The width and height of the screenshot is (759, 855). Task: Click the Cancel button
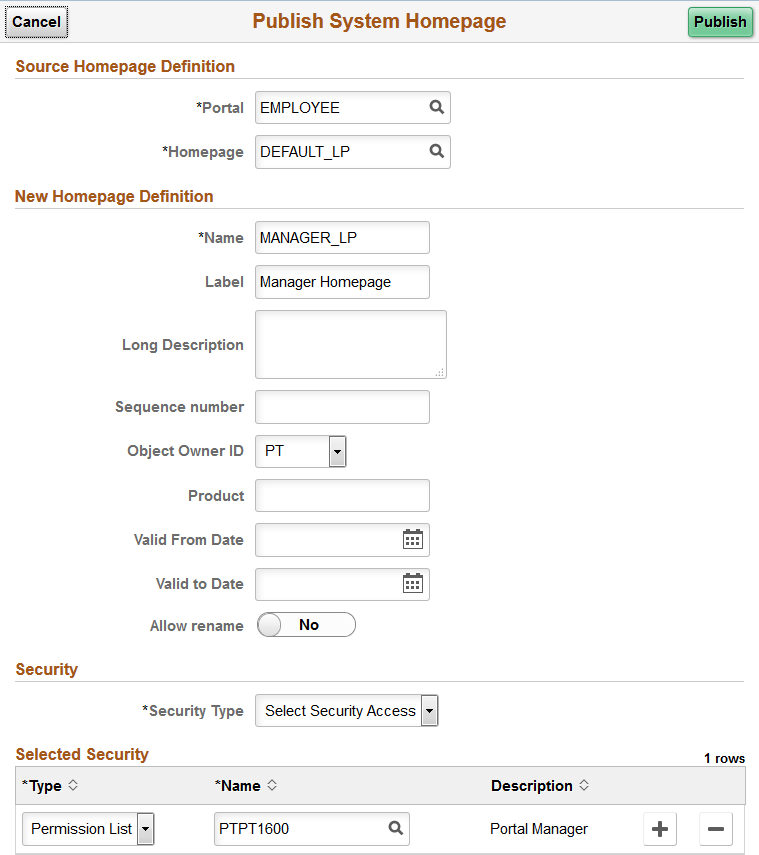[37, 22]
